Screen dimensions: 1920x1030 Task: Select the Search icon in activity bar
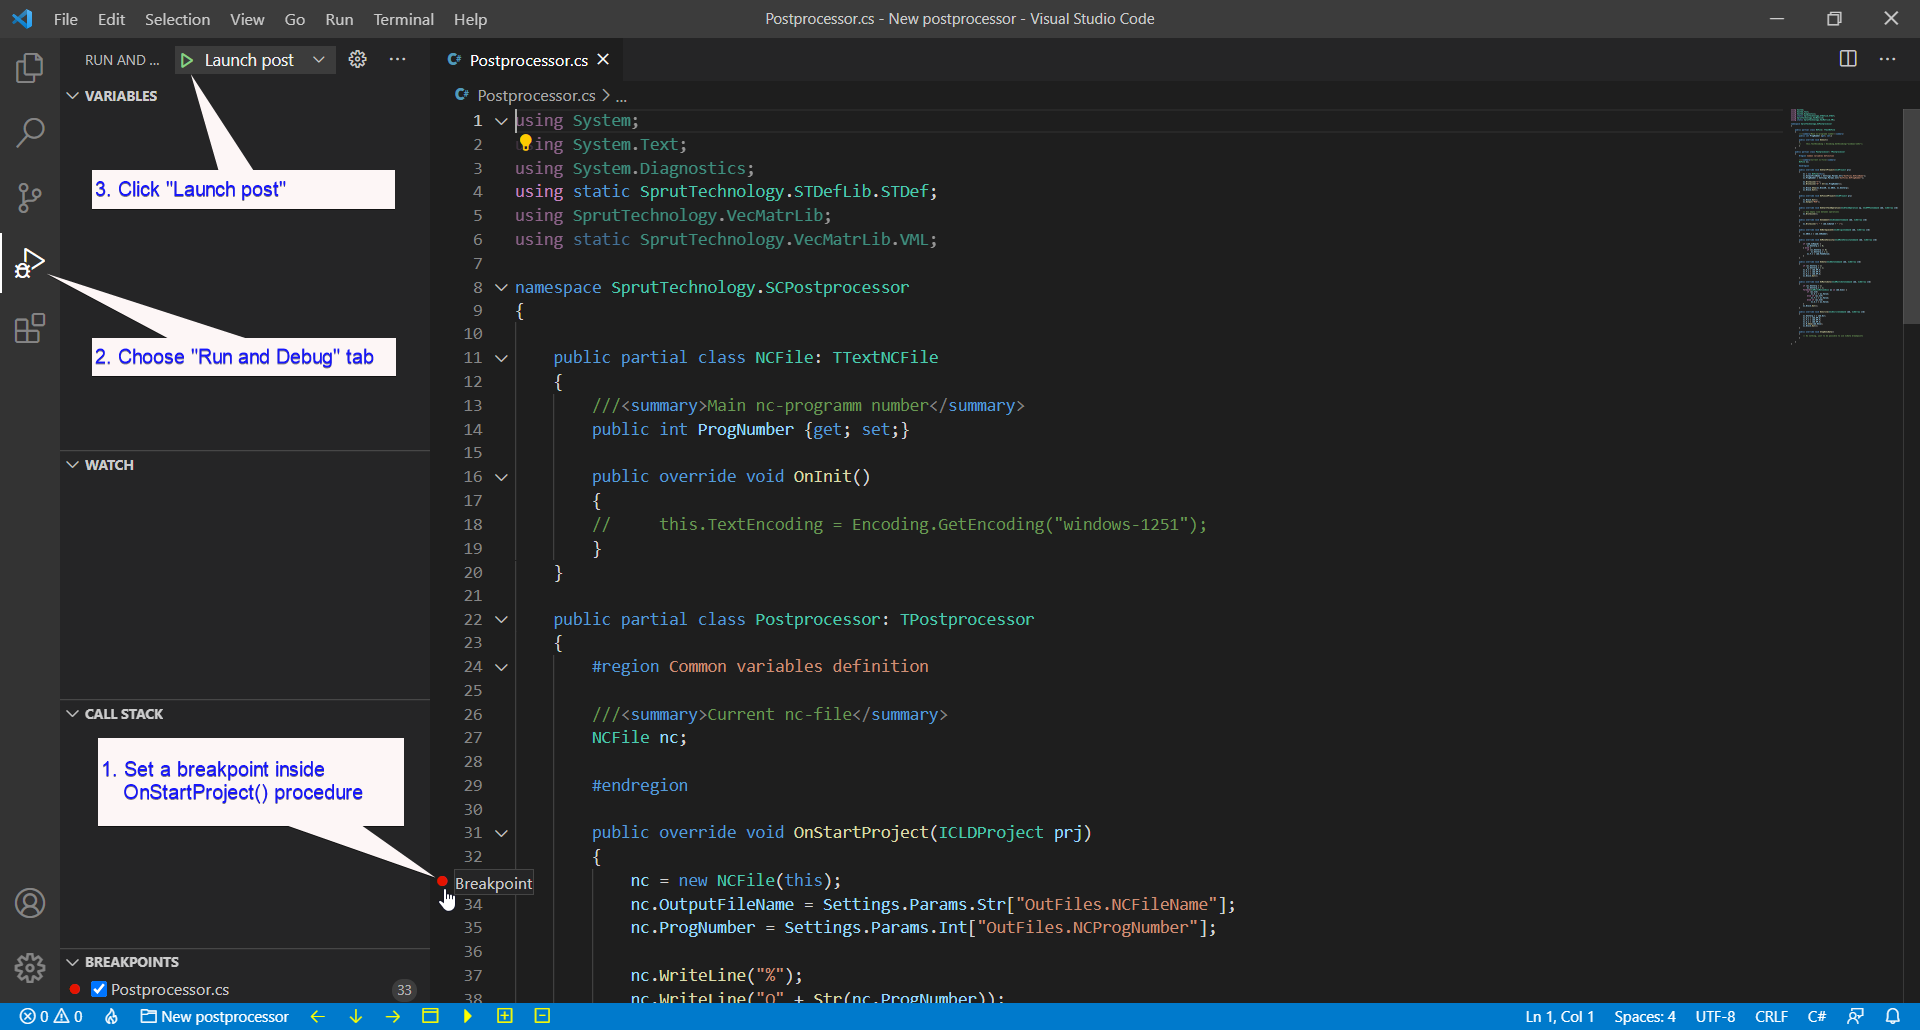(x=30, y=132)
